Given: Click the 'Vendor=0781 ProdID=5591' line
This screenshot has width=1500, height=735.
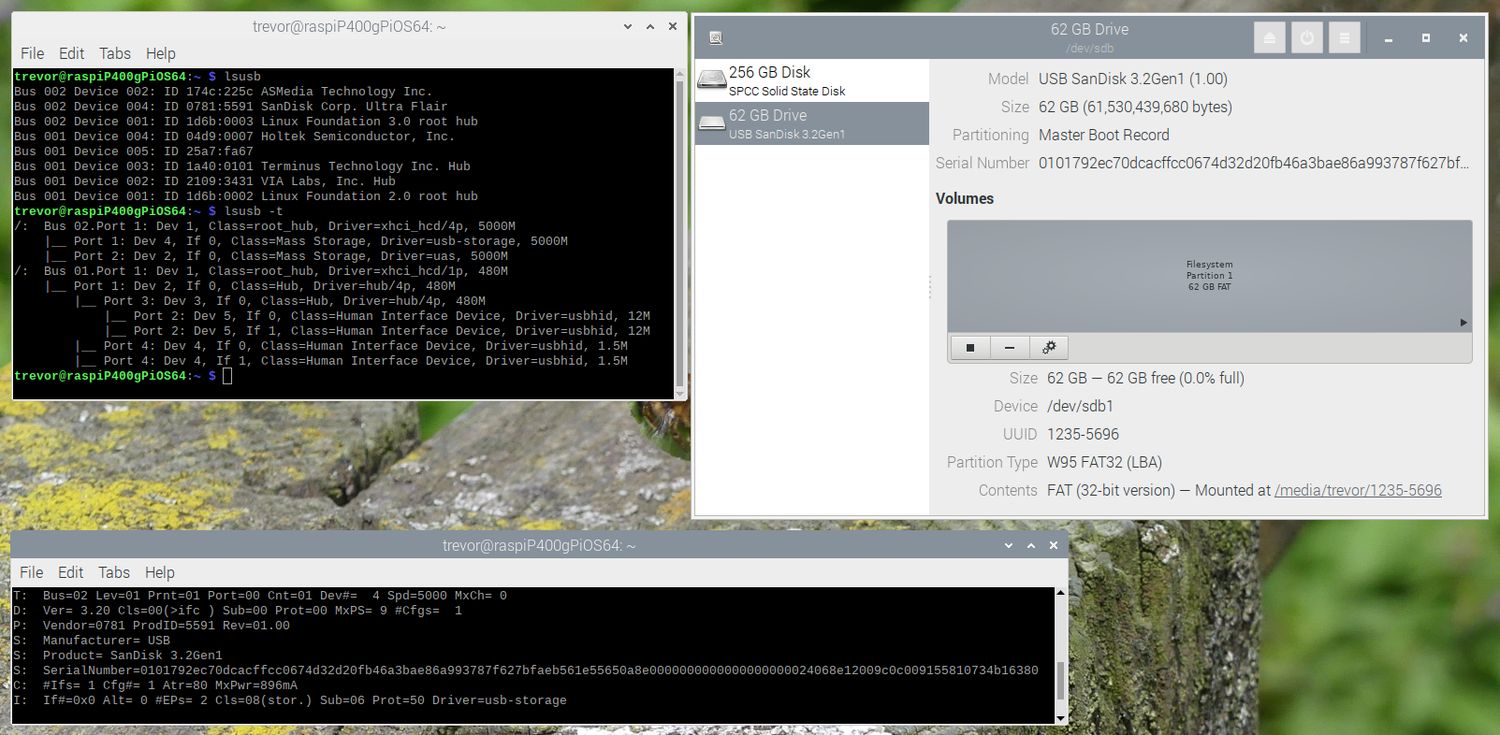Looking at the screenshot, I should click(152, 625).
